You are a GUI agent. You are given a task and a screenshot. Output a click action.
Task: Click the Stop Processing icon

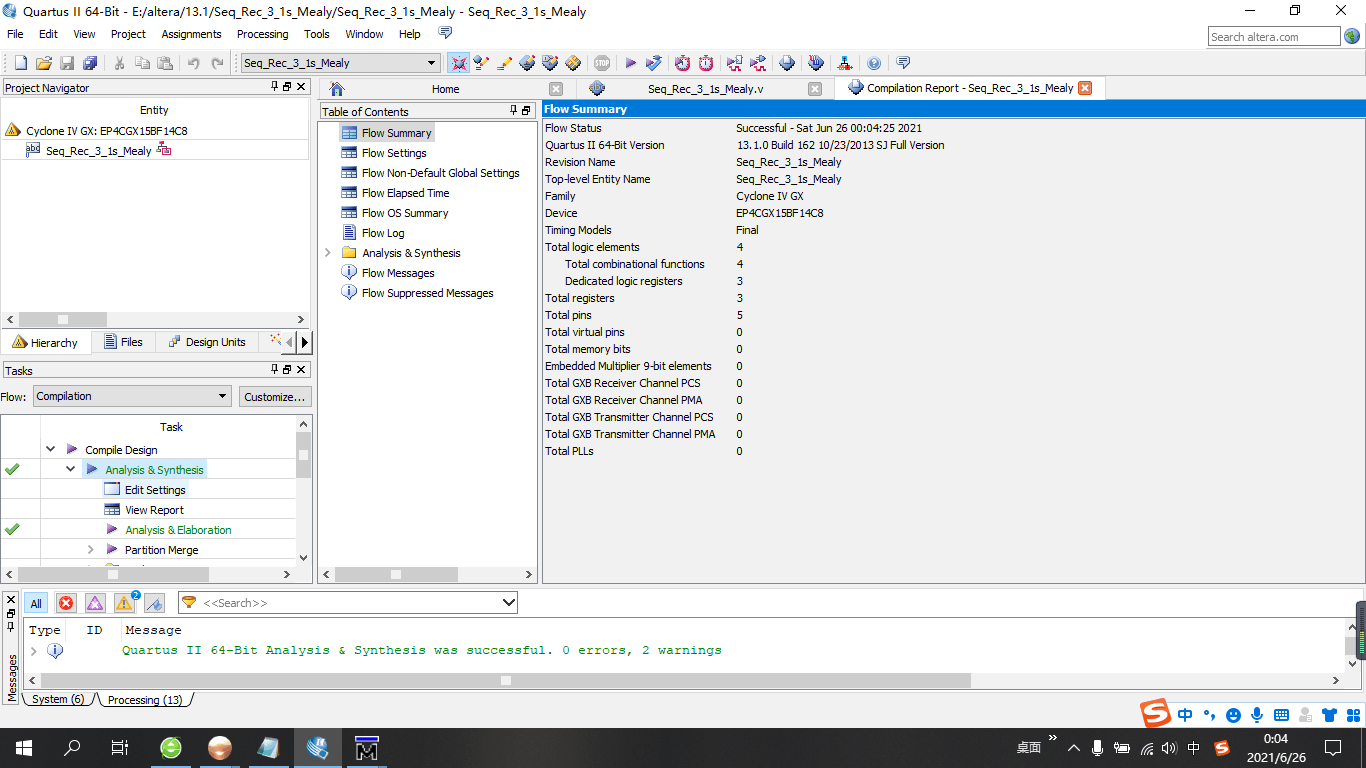pos(602,63)
